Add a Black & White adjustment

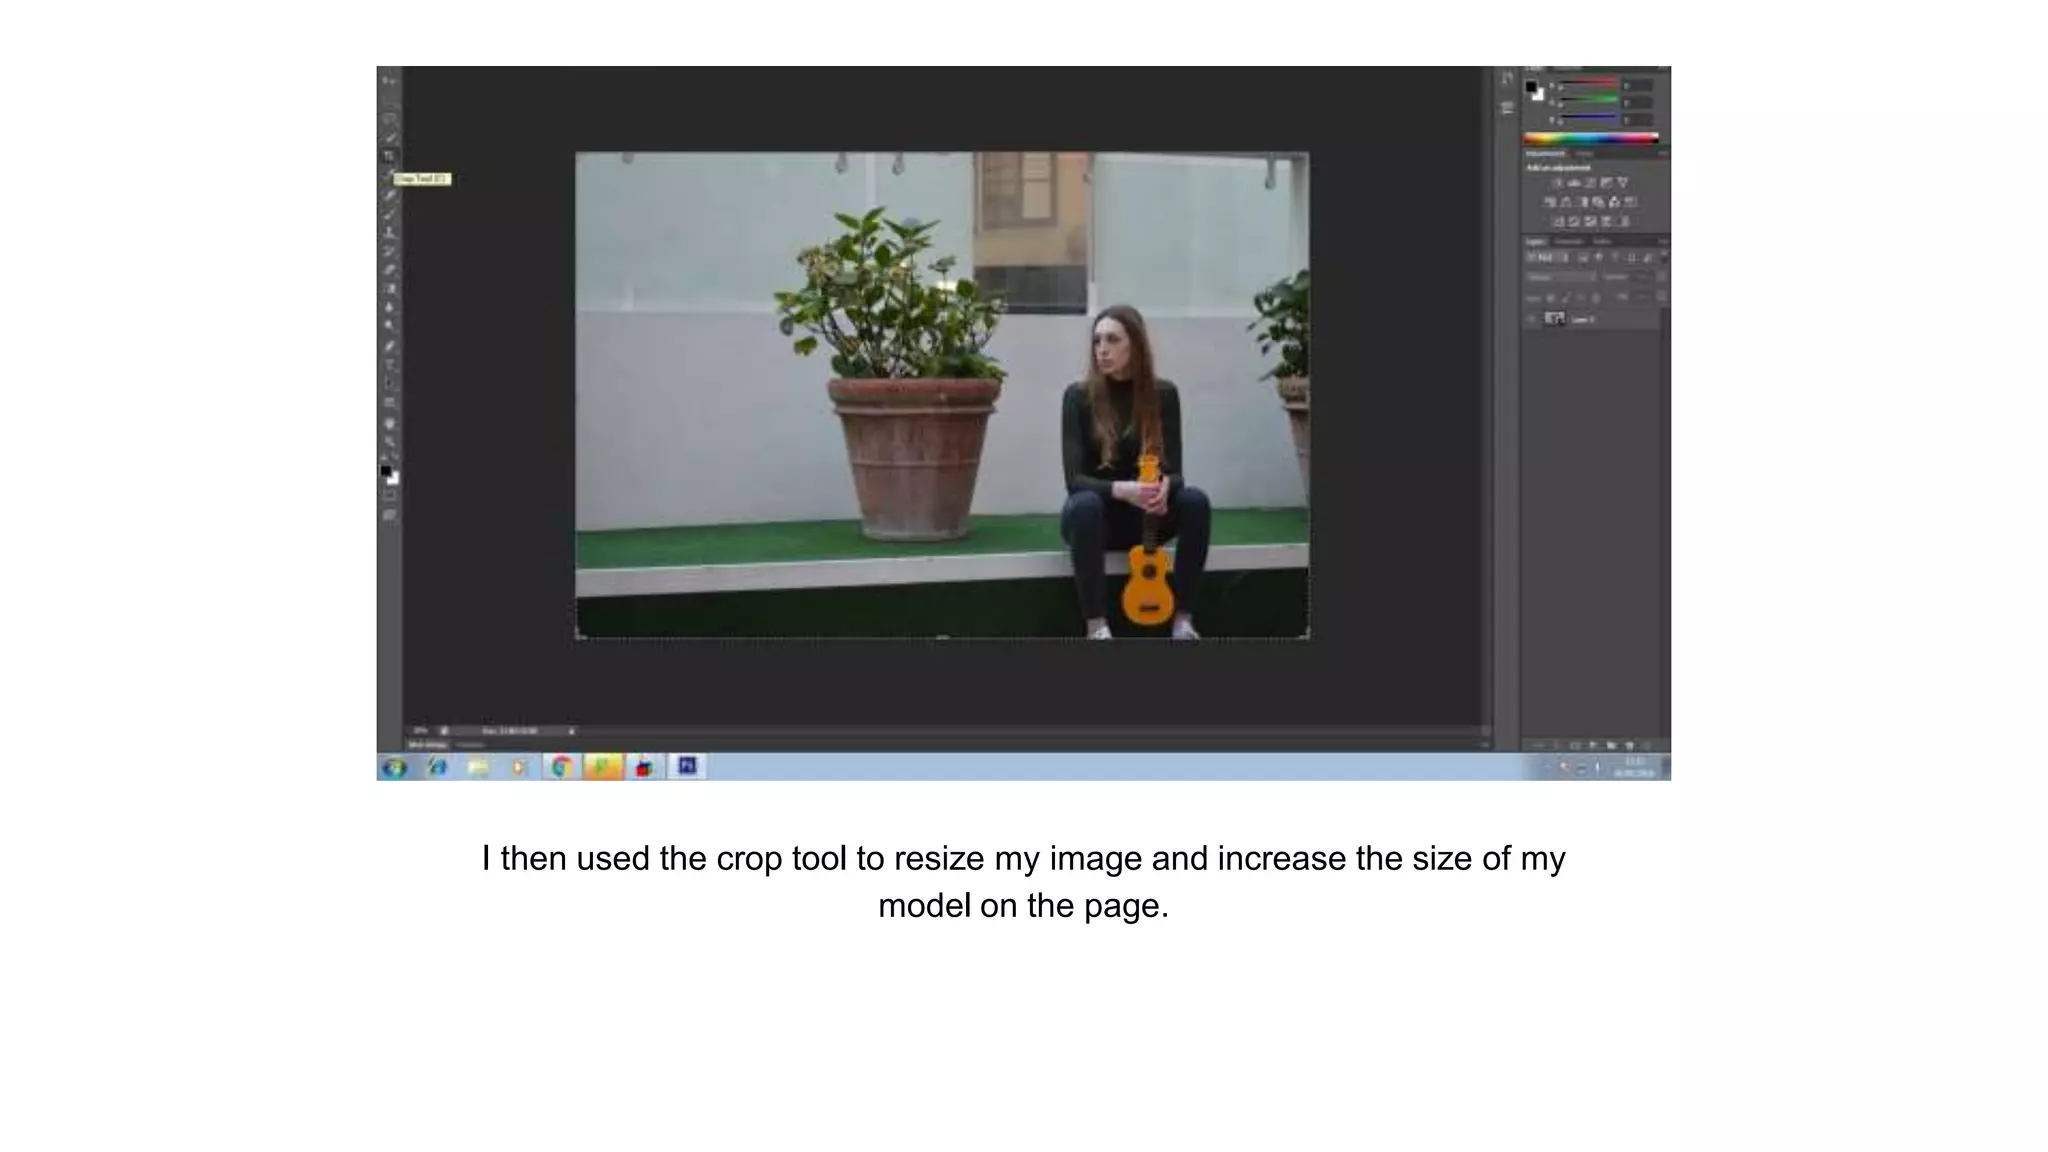tap(1584, 202)
